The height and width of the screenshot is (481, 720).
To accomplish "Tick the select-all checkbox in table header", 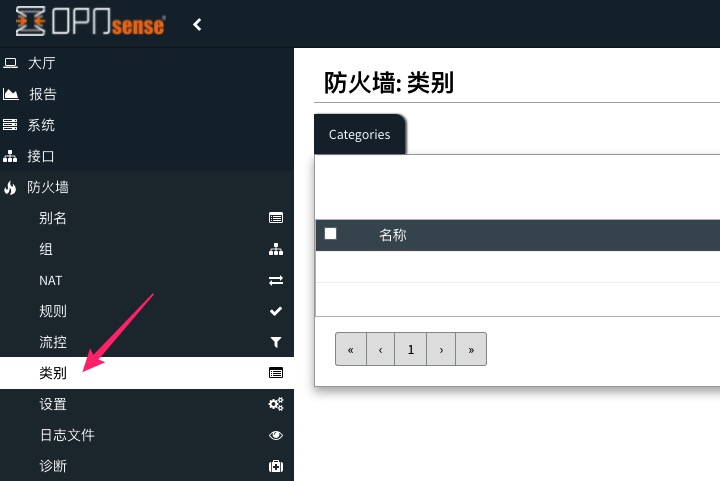I will click(331, 234).
